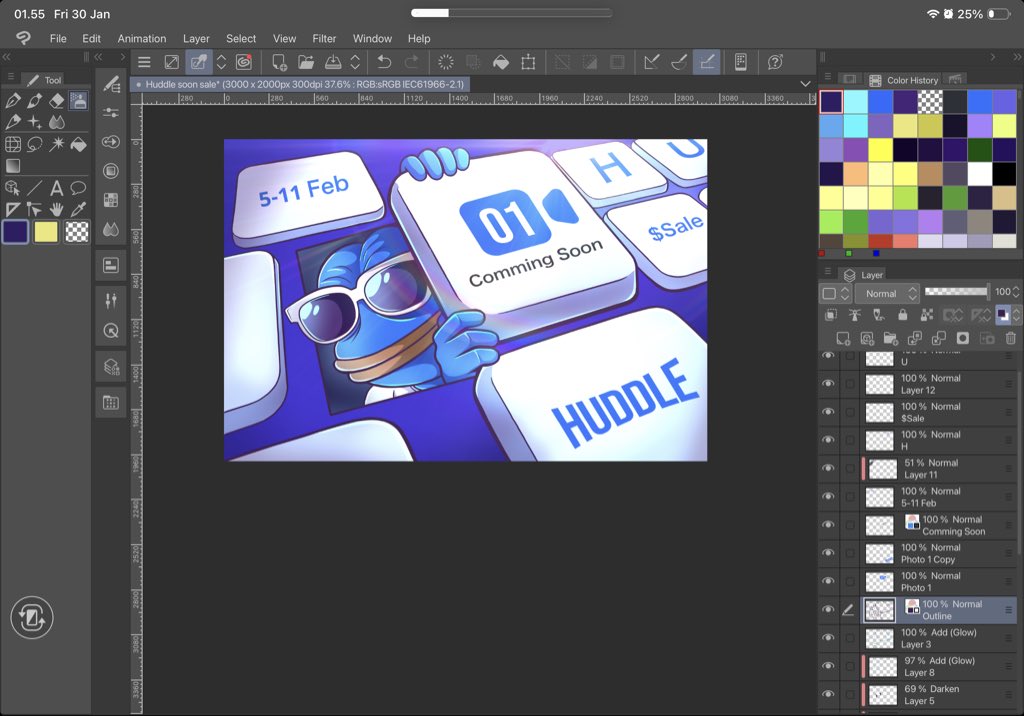Click the Create layer mask icon

(963, 338)
